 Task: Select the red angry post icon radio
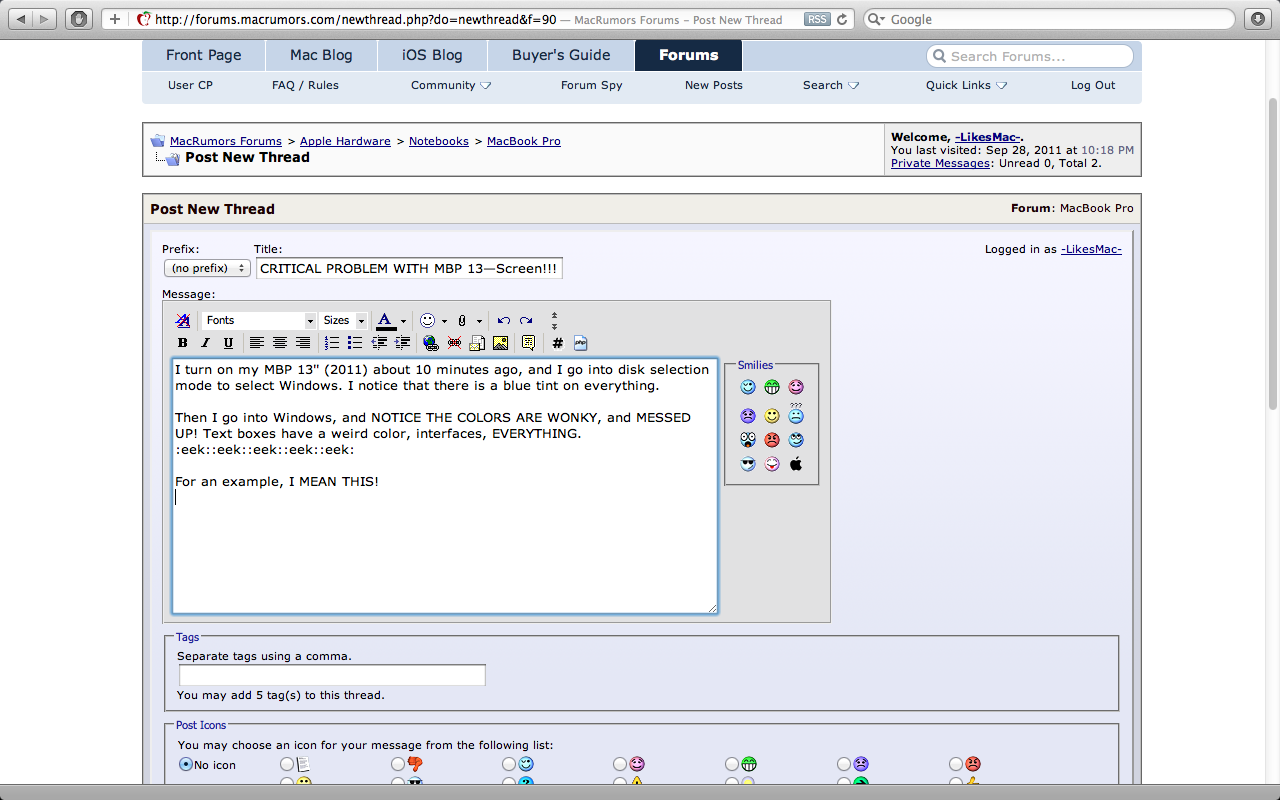tap(956, 764)
